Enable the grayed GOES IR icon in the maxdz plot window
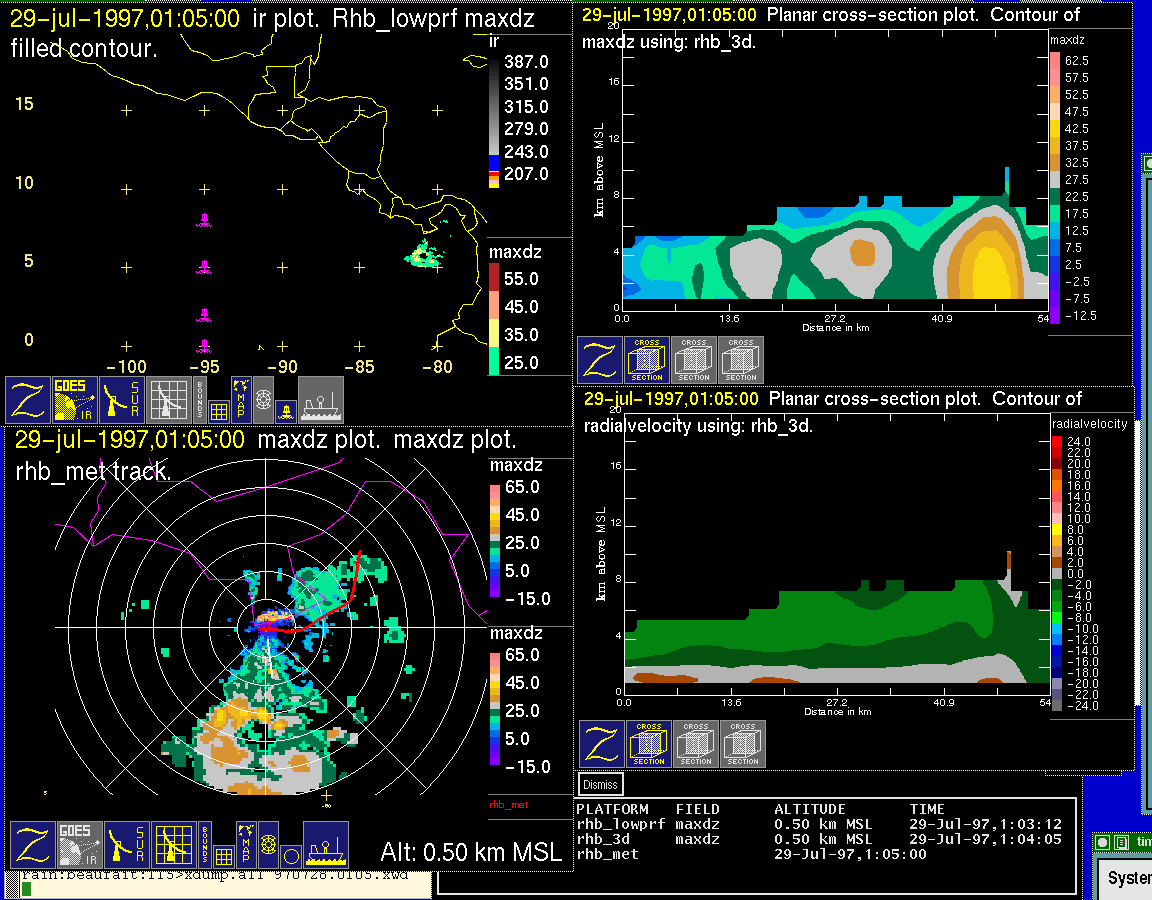The height and width of the screenshot is (900, 1152). [78, 845]
